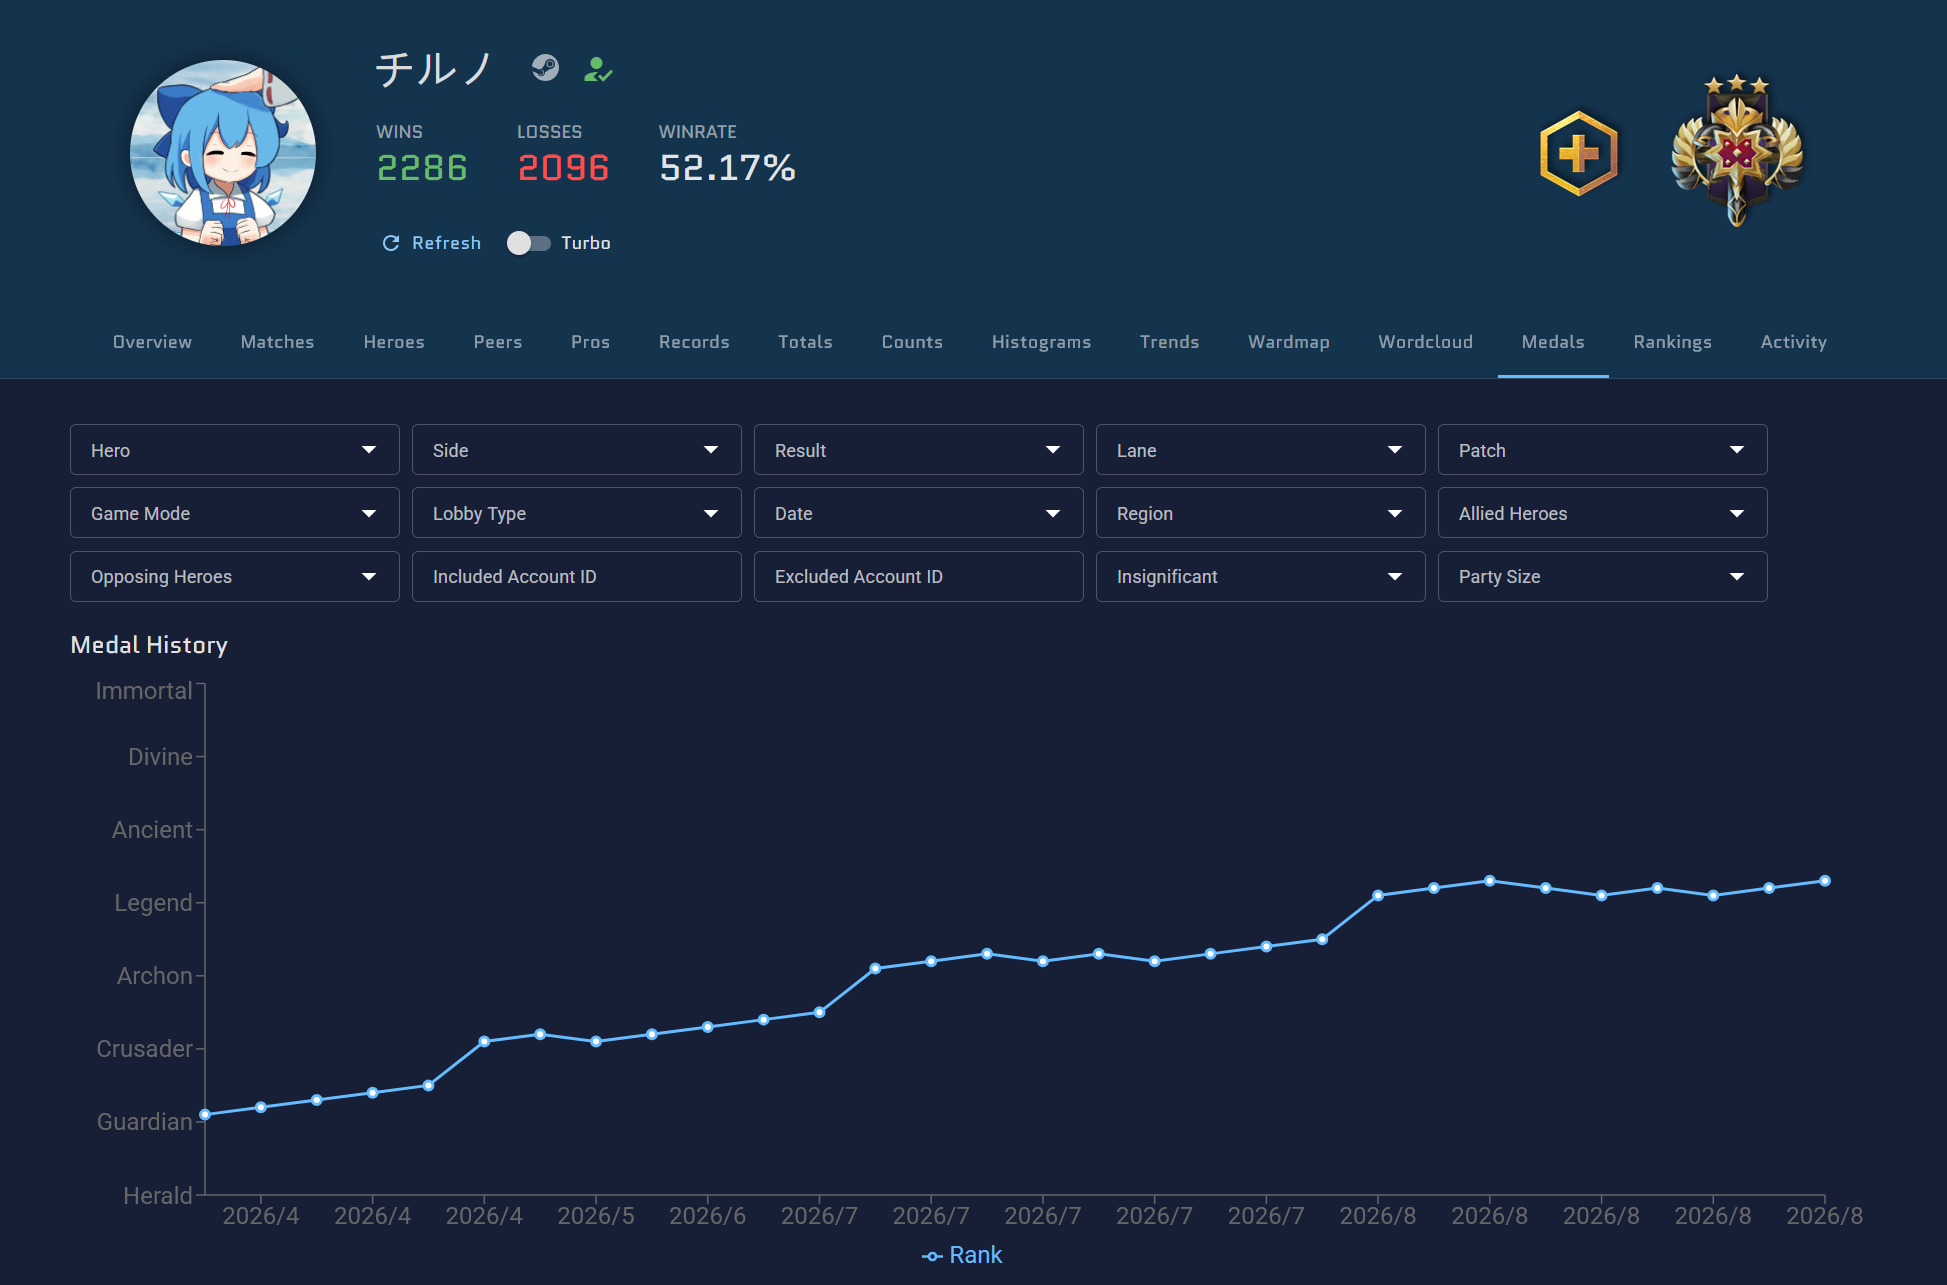This screenshot has width=1947, height=1285.
Task: Click the winrate value 52.17%
Action: click(727, 168)
